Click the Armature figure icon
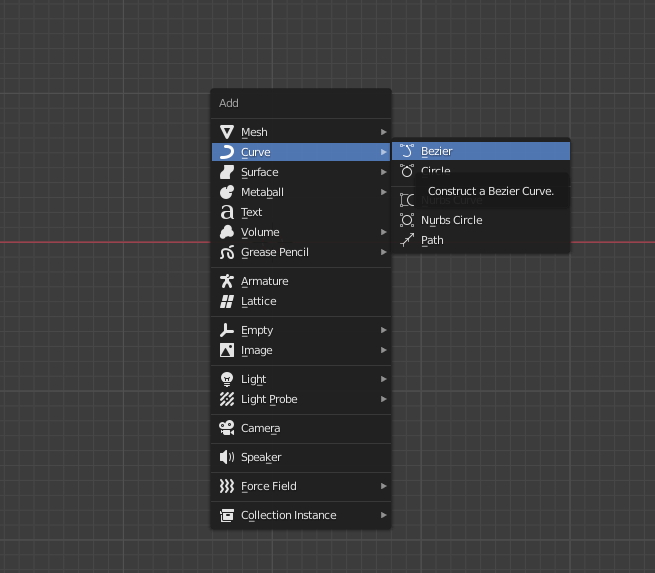Screen dimensions: 655x573 [x=227, y=281]
